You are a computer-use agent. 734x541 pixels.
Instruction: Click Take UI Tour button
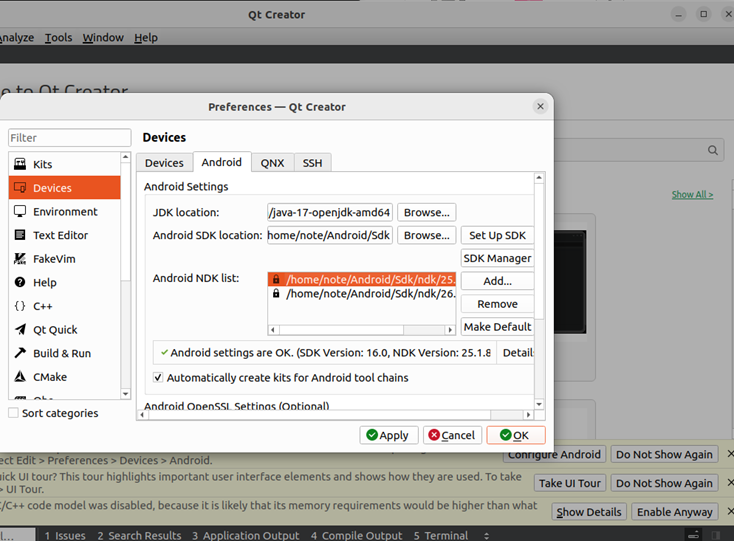click(570, 483)
